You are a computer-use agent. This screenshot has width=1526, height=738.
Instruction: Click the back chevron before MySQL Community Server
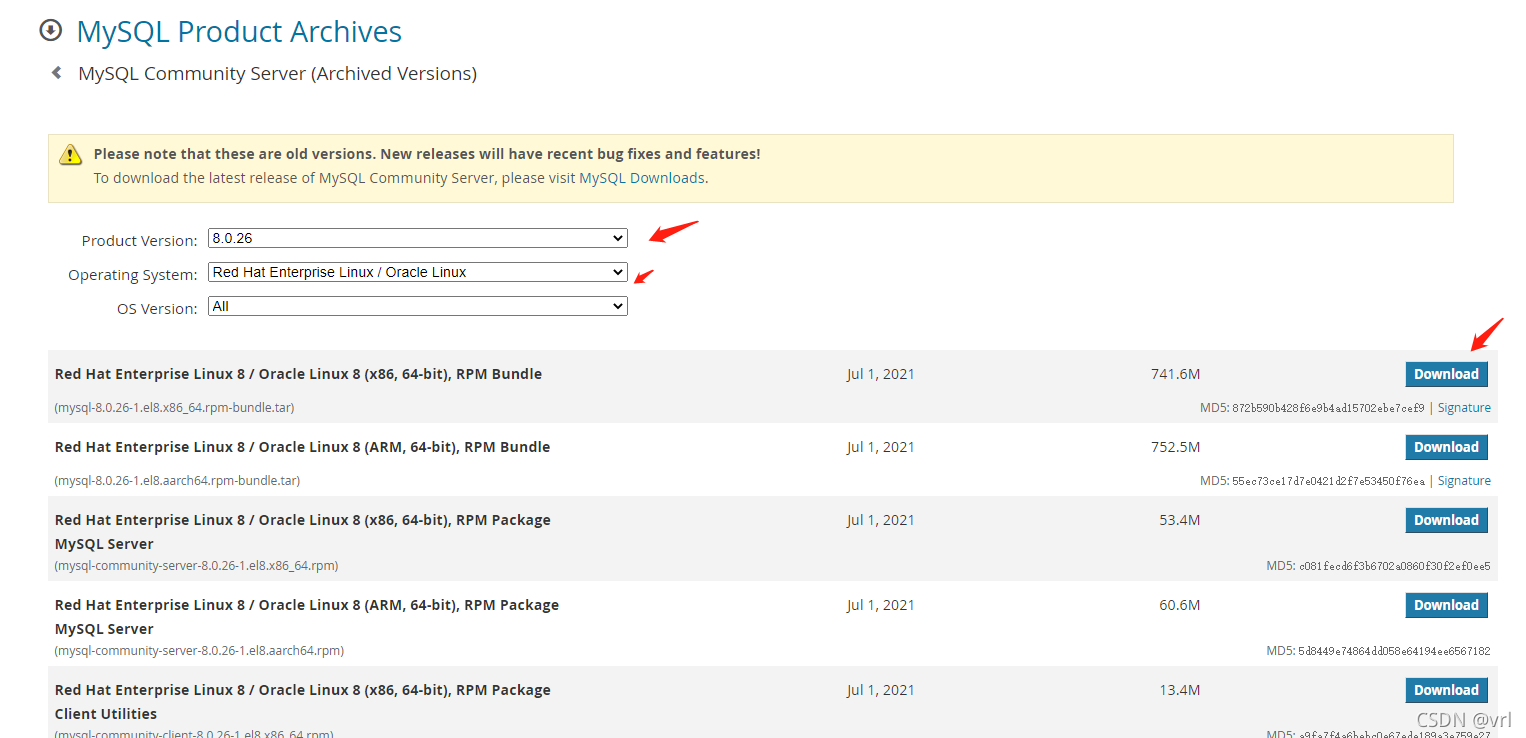coord(57,72)
